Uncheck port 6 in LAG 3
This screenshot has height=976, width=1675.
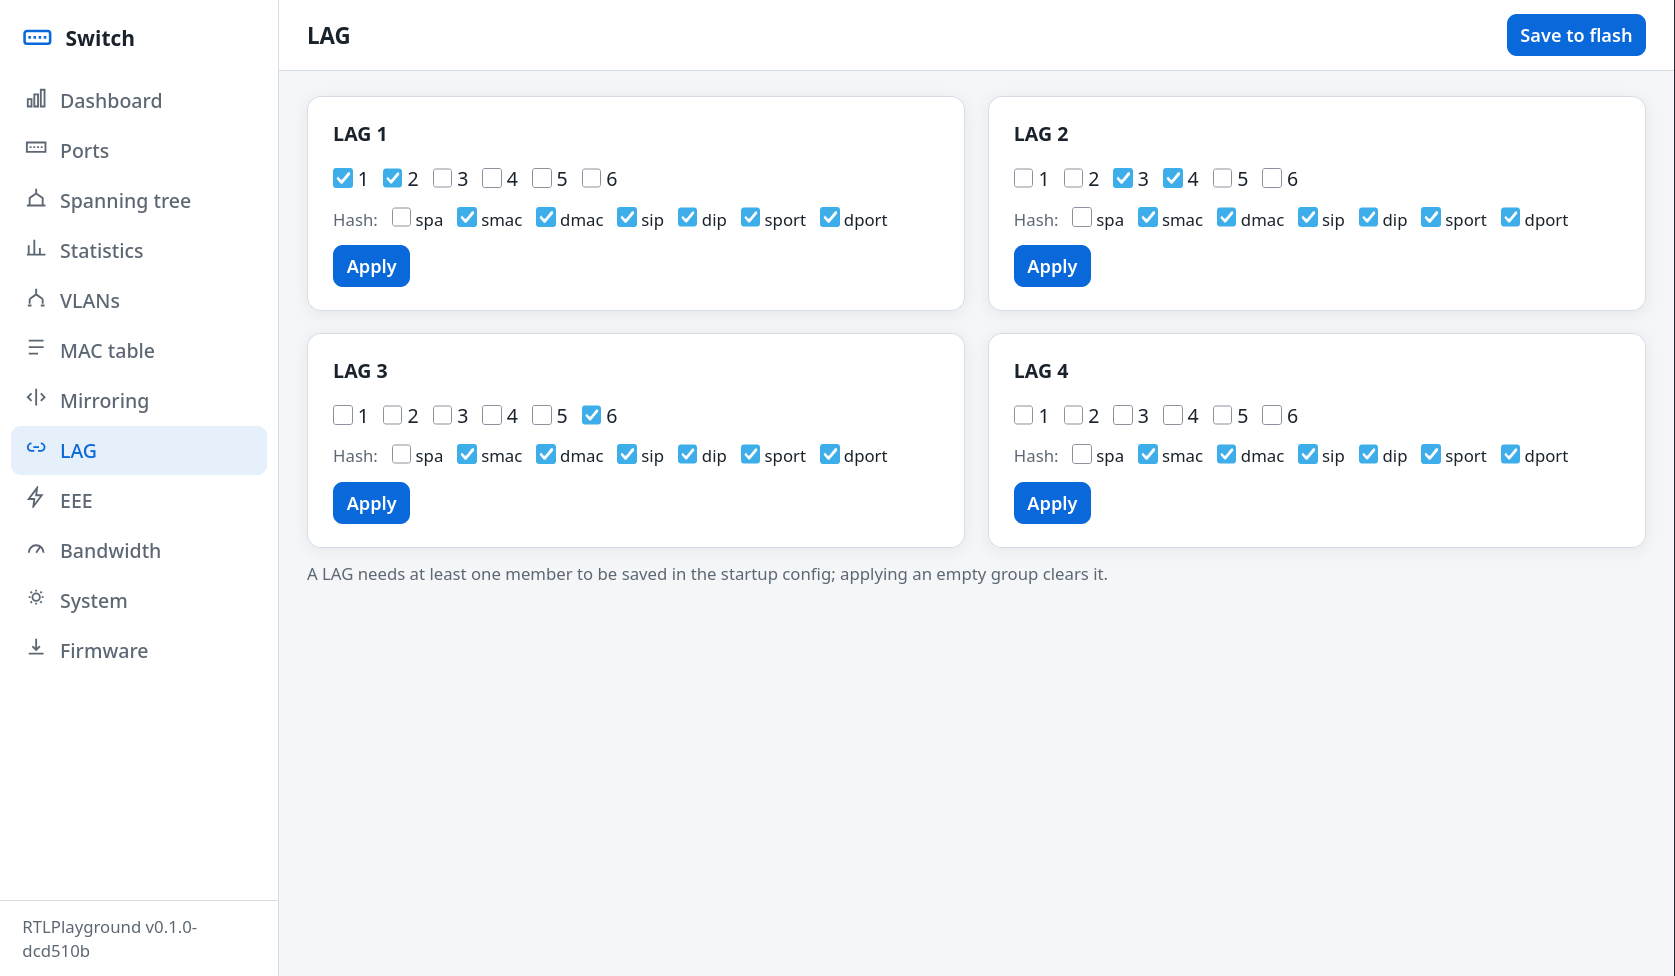tap(592, 415)
